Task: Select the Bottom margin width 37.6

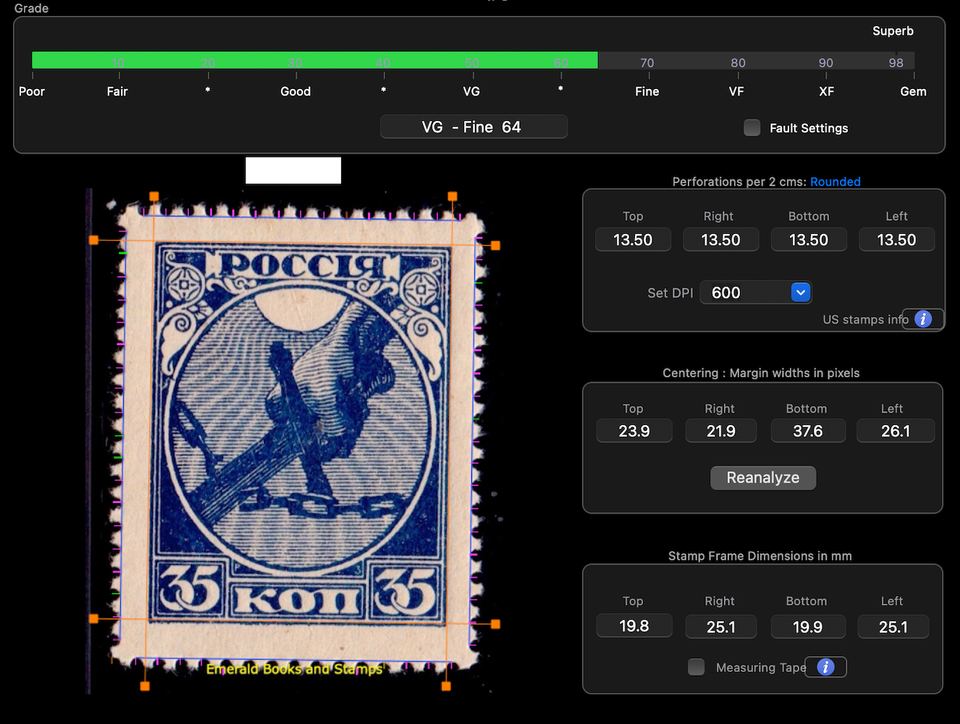Action: [x=808, y=430]
